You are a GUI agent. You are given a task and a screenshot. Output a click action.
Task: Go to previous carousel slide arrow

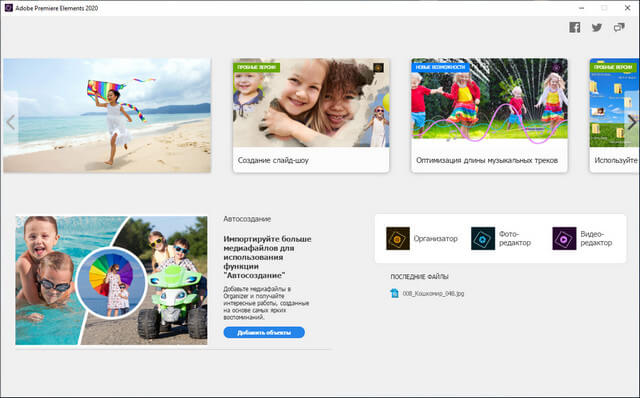[x=11, y=122]
